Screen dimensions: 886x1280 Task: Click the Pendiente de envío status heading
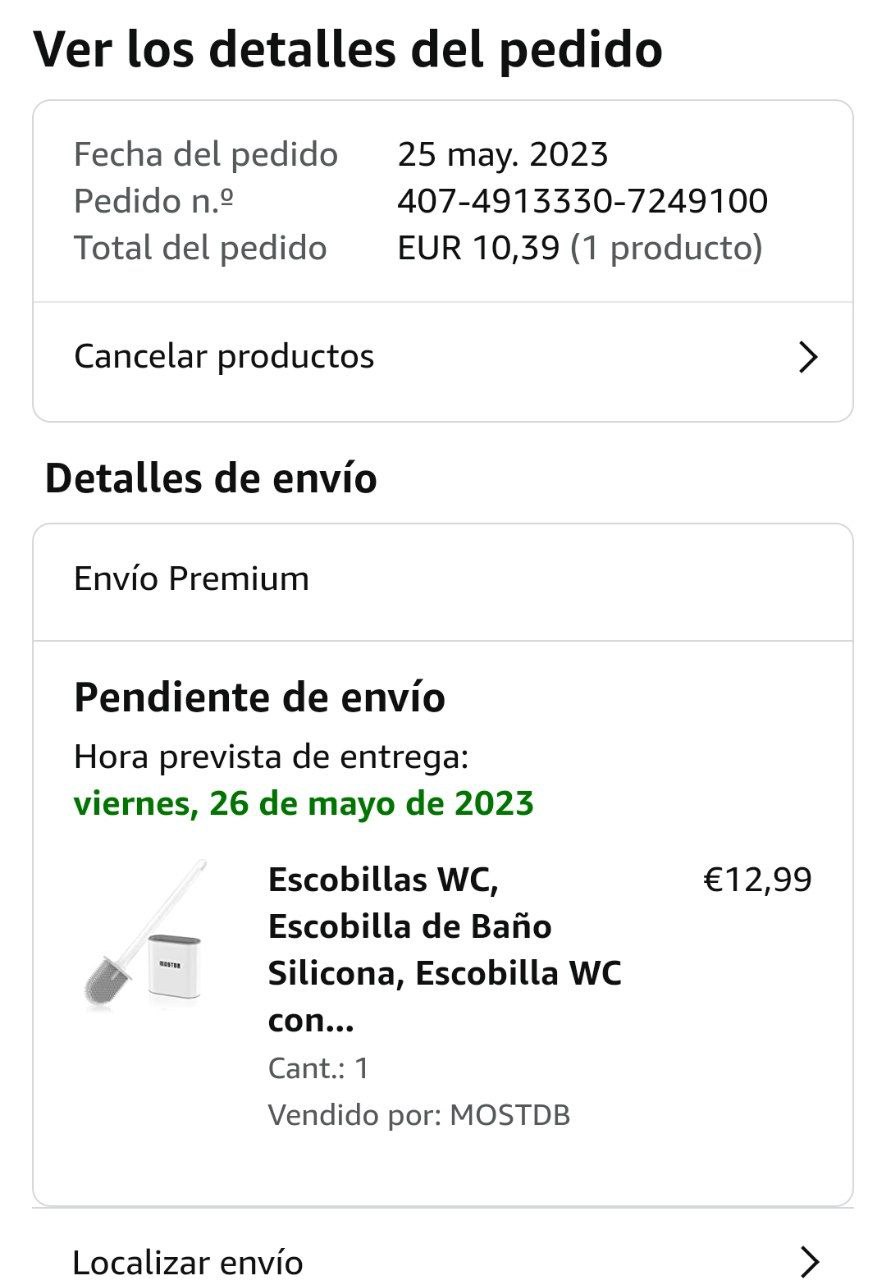tap(259, 697)
